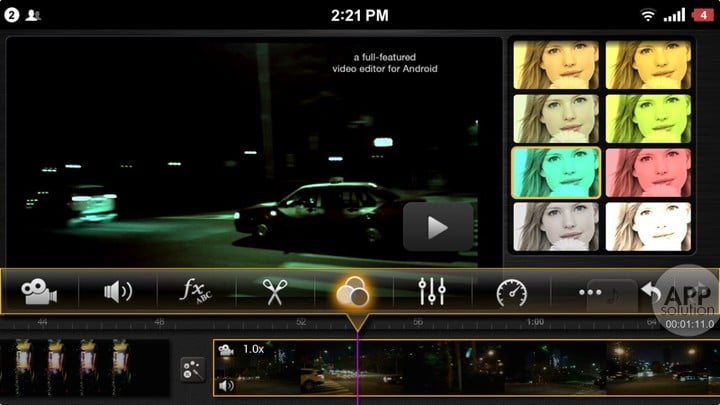Click the playhead marker on the timeline
Screen dimensions: 720x405
(x=357, y=323)
